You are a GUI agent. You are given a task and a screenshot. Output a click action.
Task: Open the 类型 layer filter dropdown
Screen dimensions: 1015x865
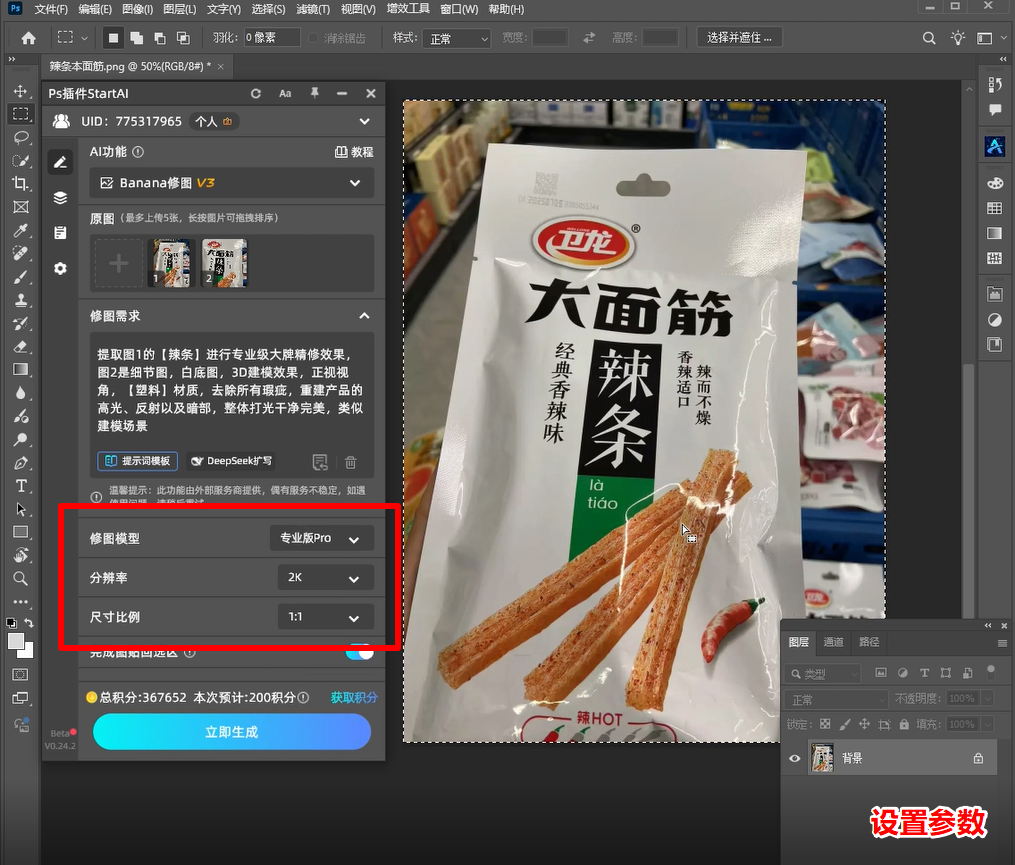(824, 673)
